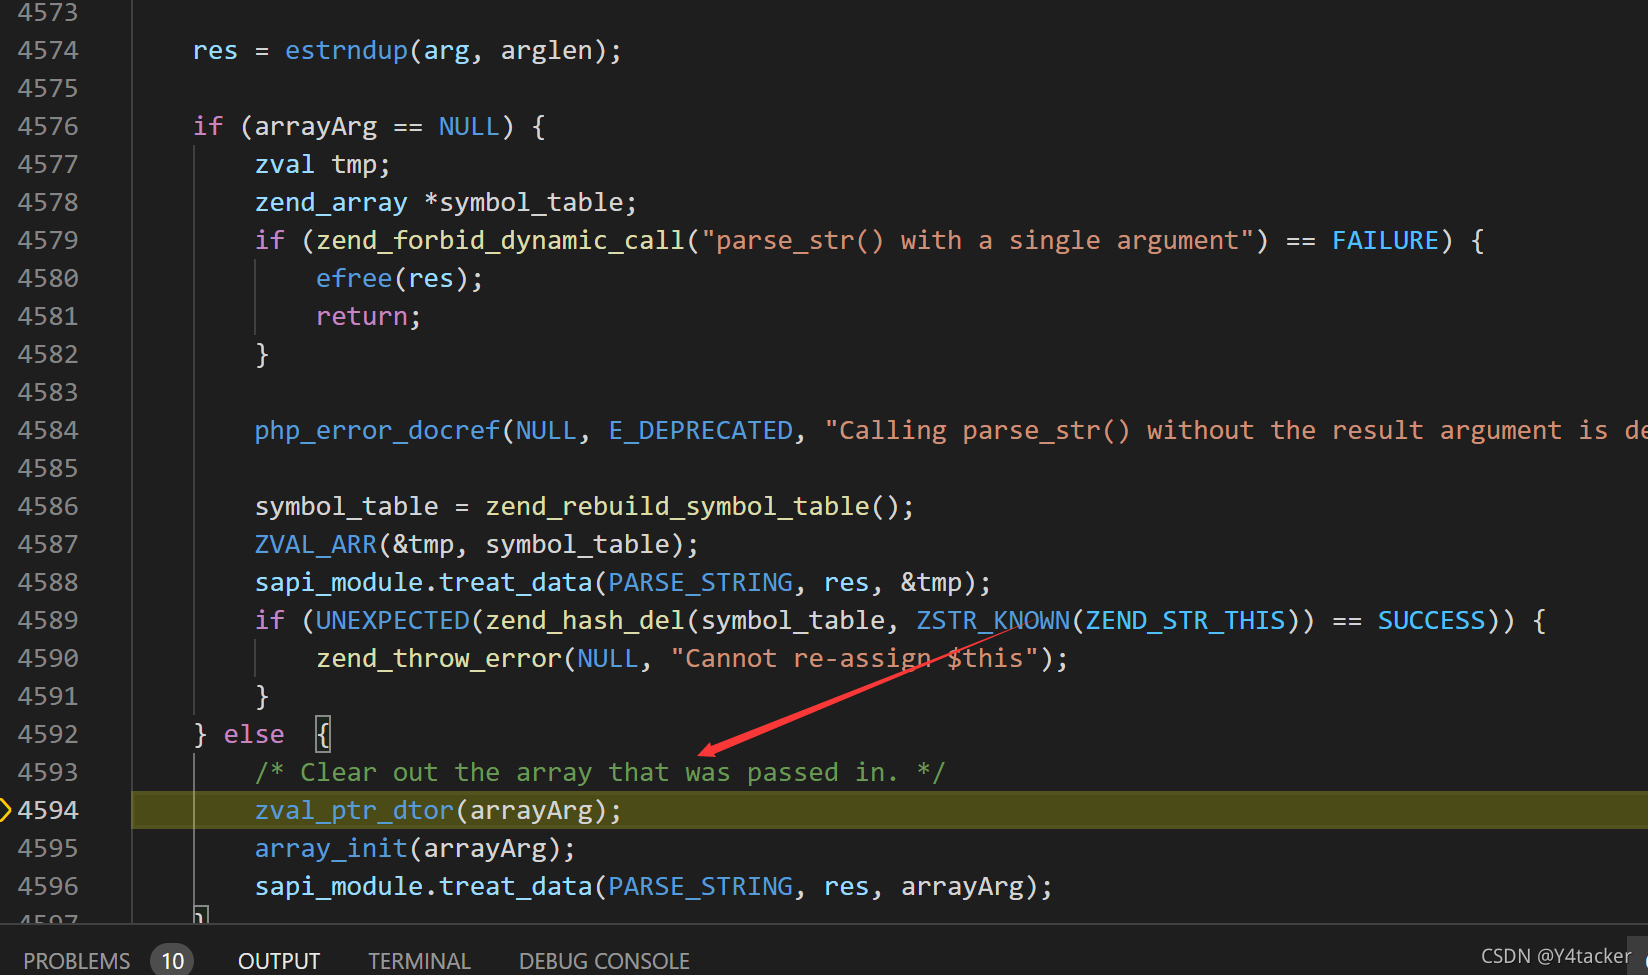Click PARSE_STRING on line 4596
The image size is (1648, 975).
pyautogui.click(x=700, y=887)
